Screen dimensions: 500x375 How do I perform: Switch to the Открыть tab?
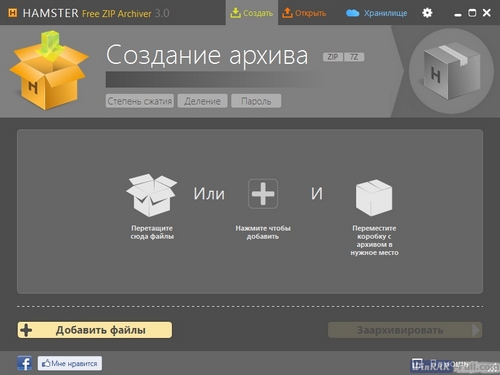[304, 13]
